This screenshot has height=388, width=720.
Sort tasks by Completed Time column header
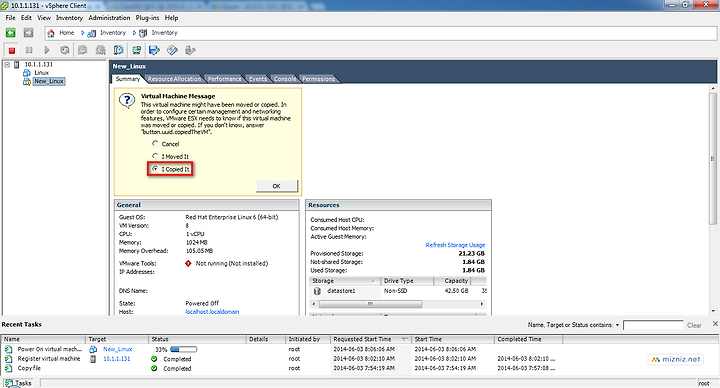pyautogui.click(x=529, y=339)
